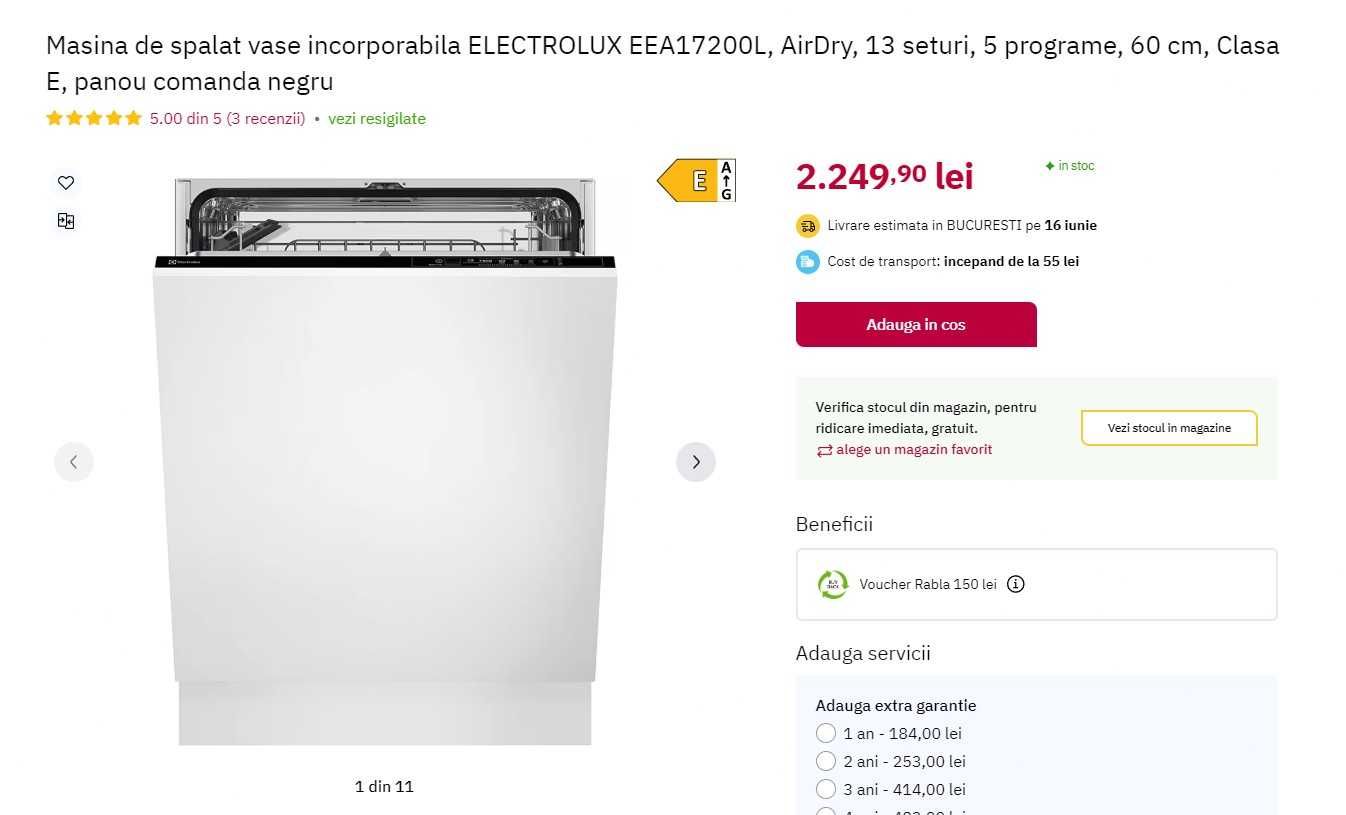Open the energy class E label
This screenshot has width=1346, height=815.
(697, 180)
